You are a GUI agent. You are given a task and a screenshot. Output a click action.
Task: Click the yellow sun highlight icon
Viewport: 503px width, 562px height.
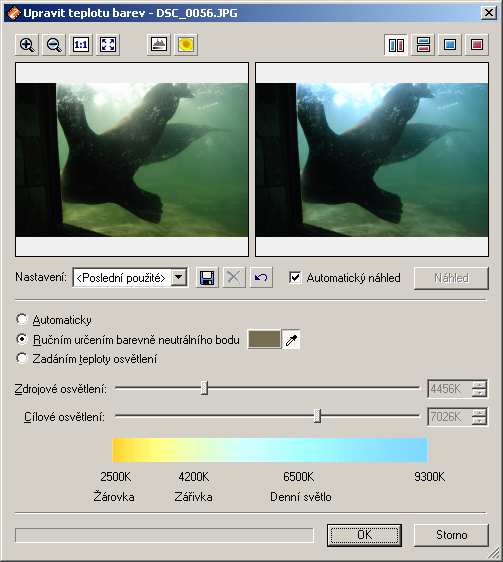tap(186, 45)
